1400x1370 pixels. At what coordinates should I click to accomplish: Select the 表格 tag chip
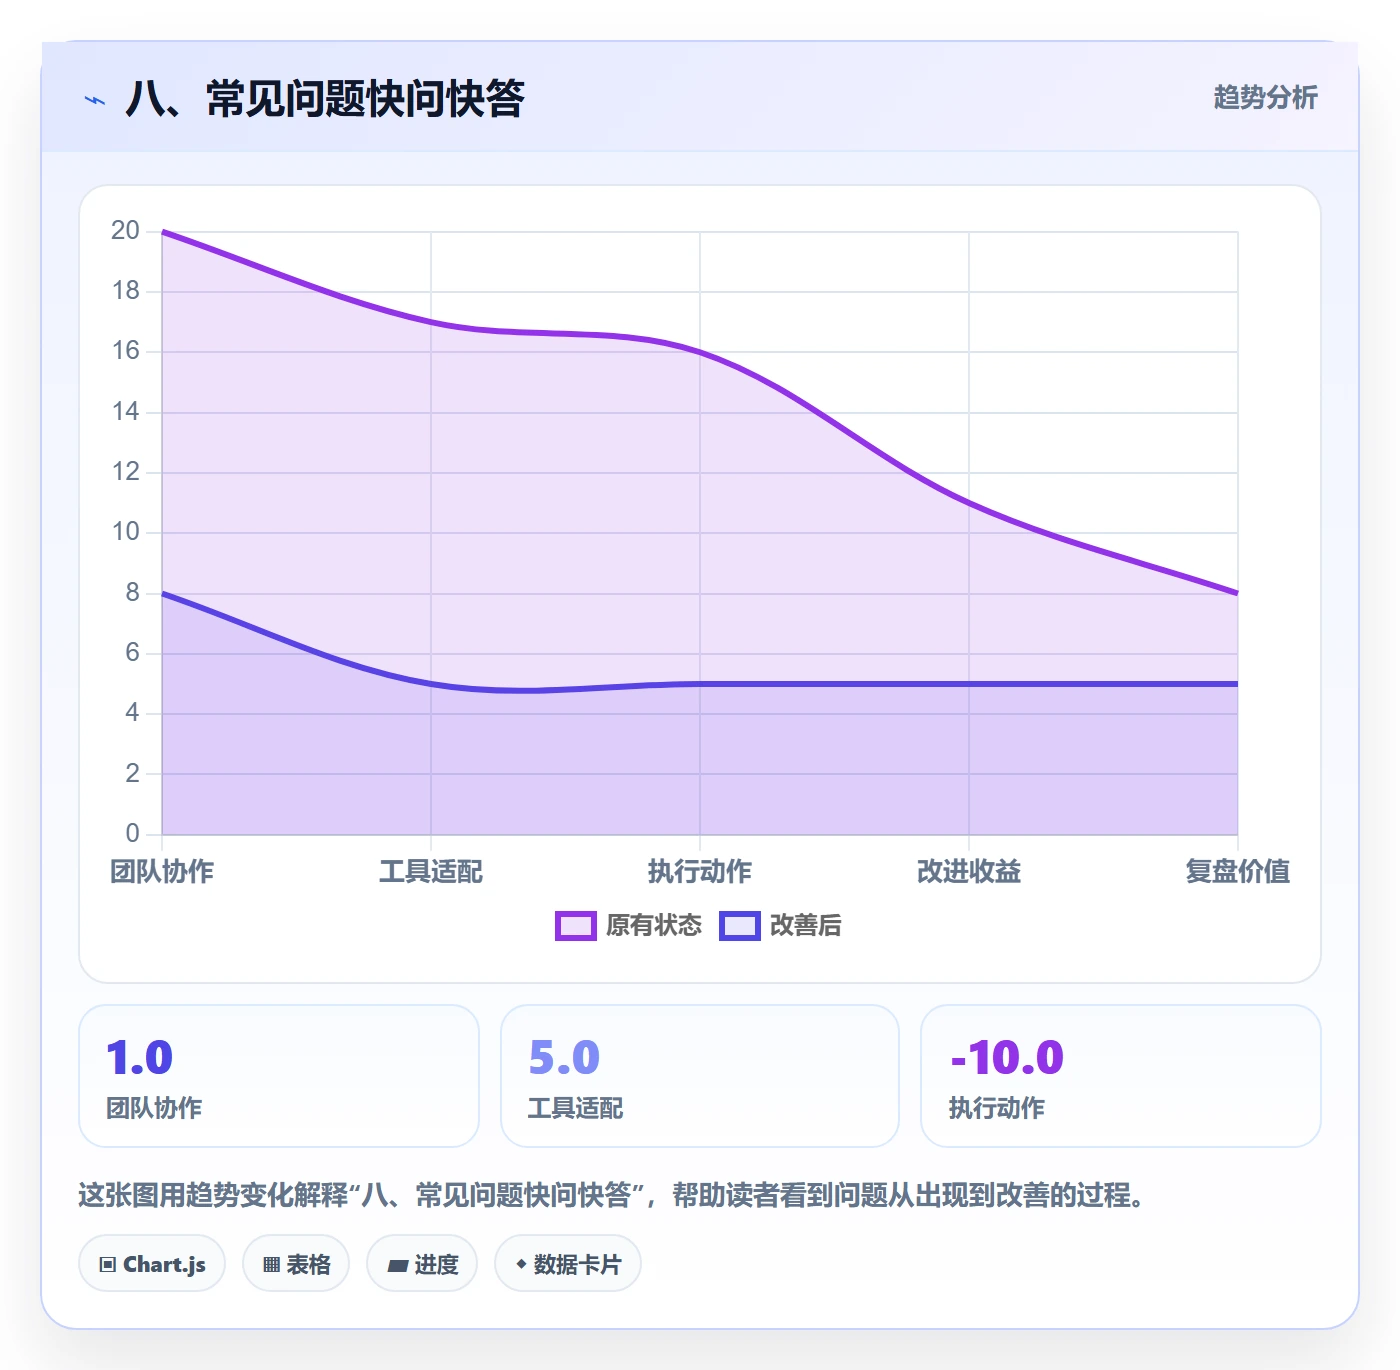(296, 1264)
